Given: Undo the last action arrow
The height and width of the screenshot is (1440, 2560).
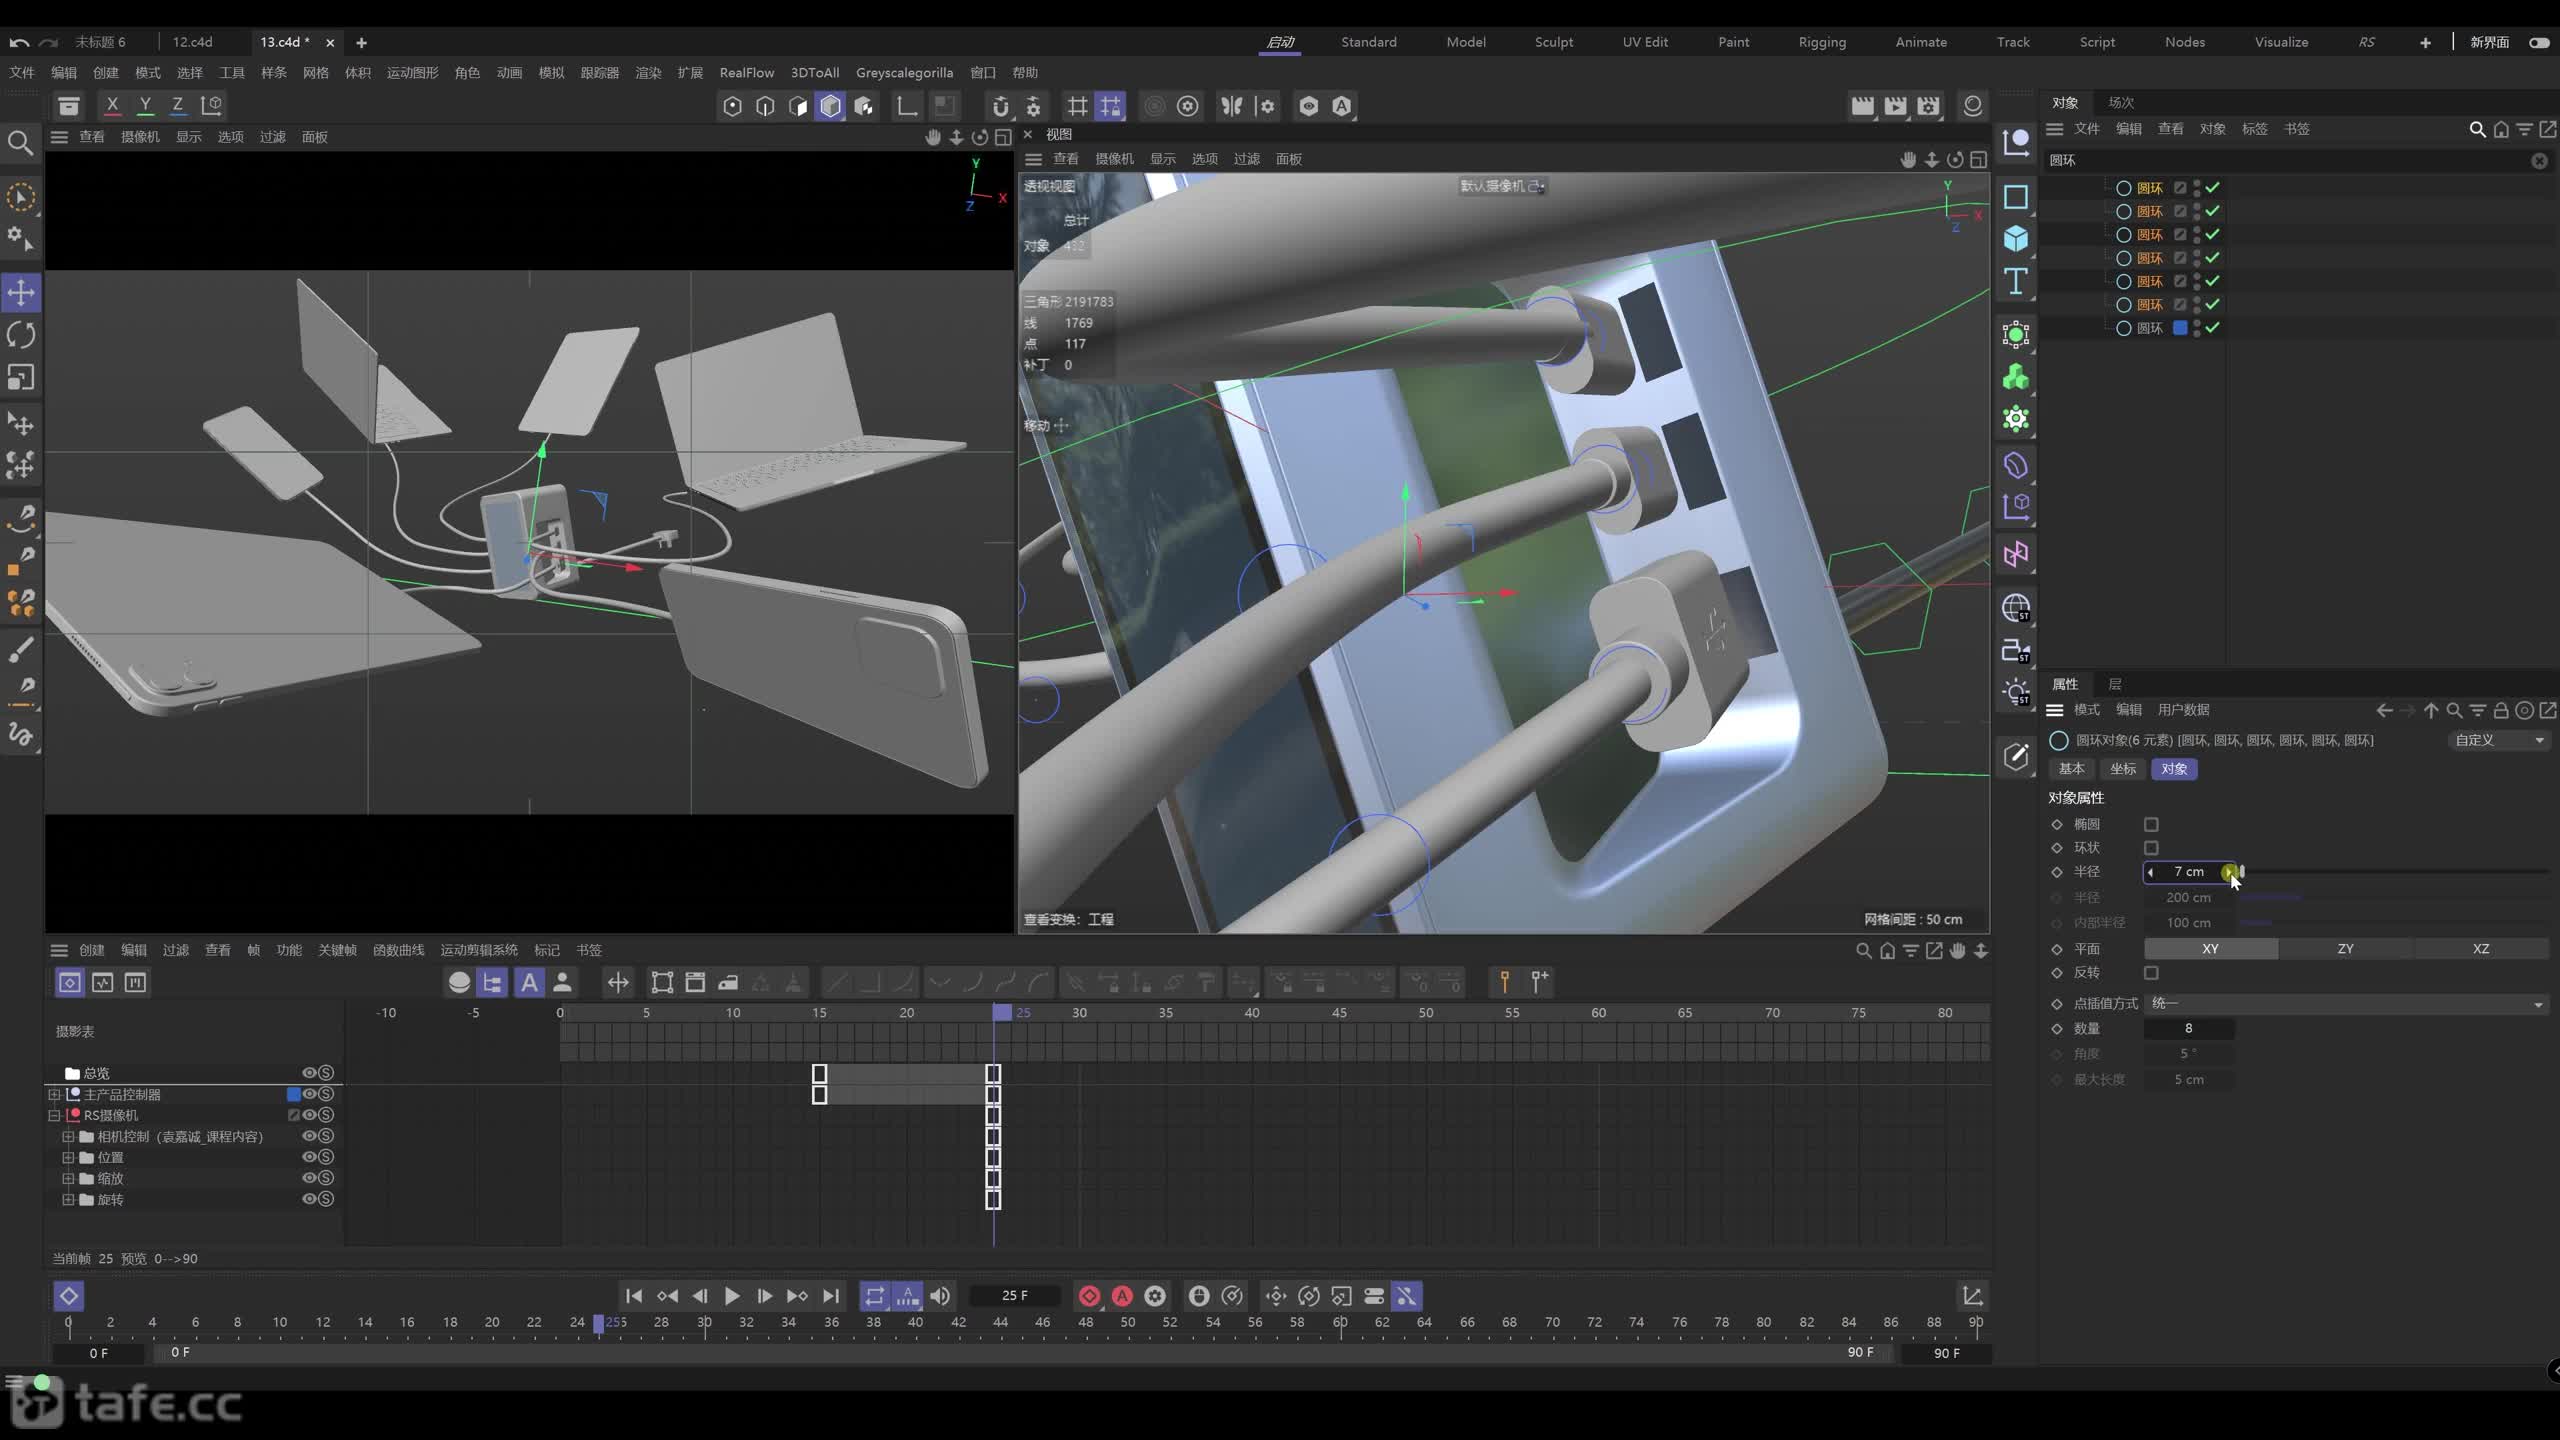Looking at the screenshot, I should coord(18,42).
